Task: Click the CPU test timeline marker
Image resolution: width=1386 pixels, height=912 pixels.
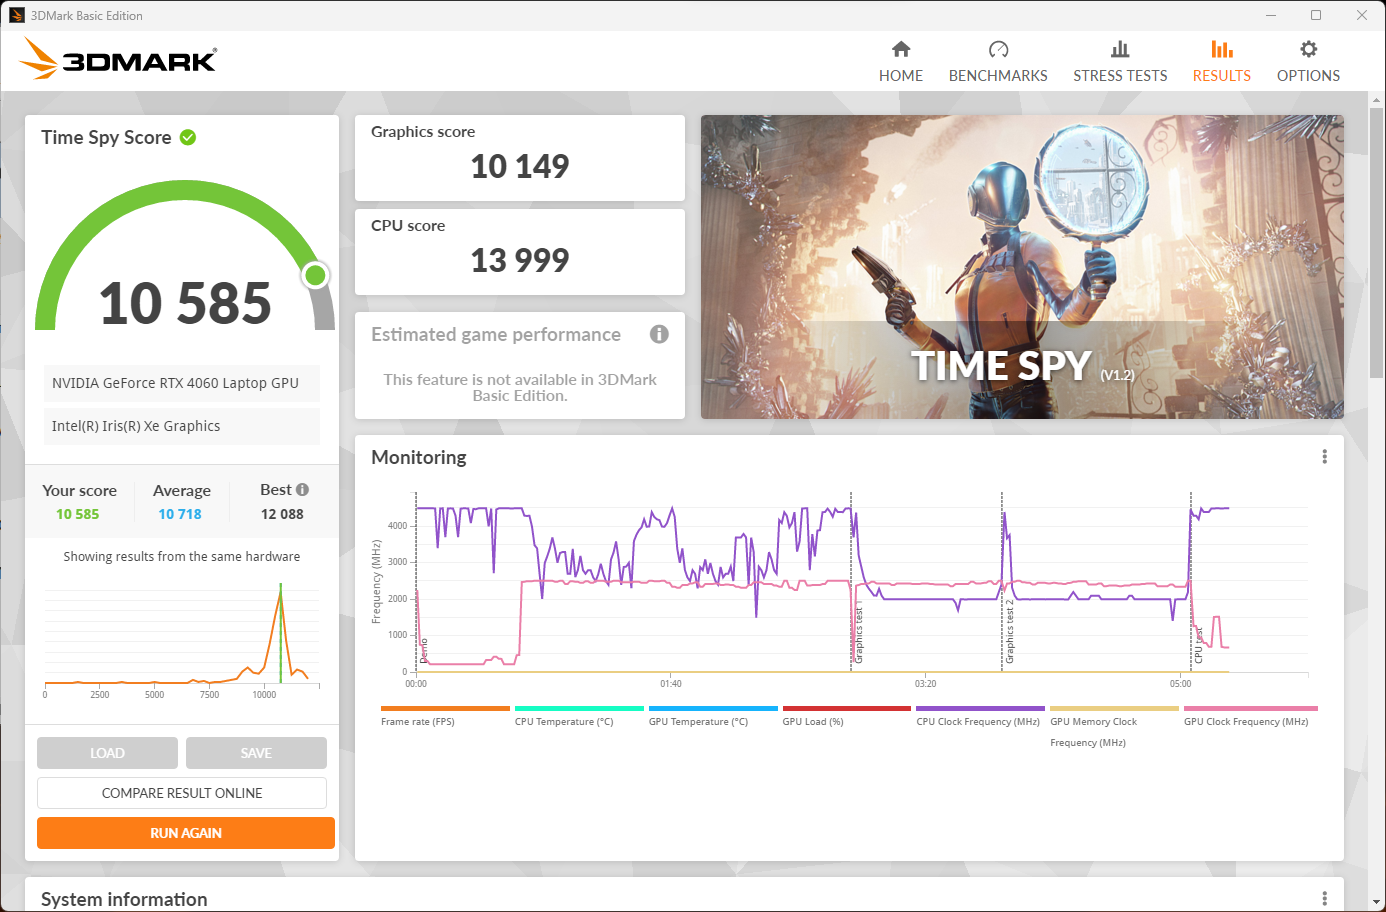Action: 1197,646
